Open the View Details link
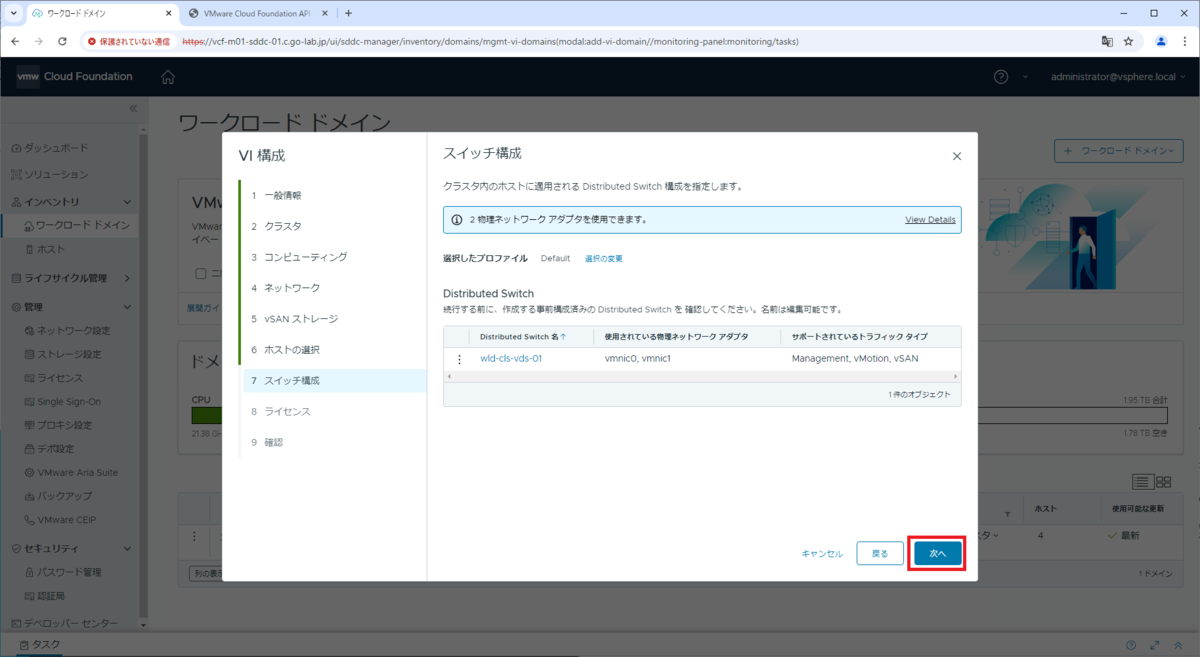 pos(930,219)
